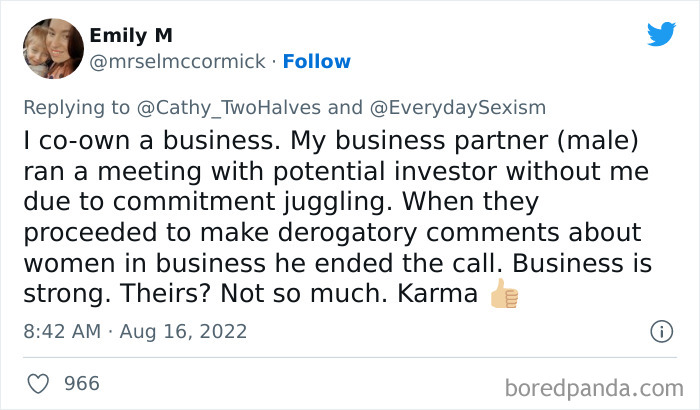The width and height of the screenshot is (700, 410).
Task: Click the thumbs up emoji after Karma
Action: click(503, 296)
